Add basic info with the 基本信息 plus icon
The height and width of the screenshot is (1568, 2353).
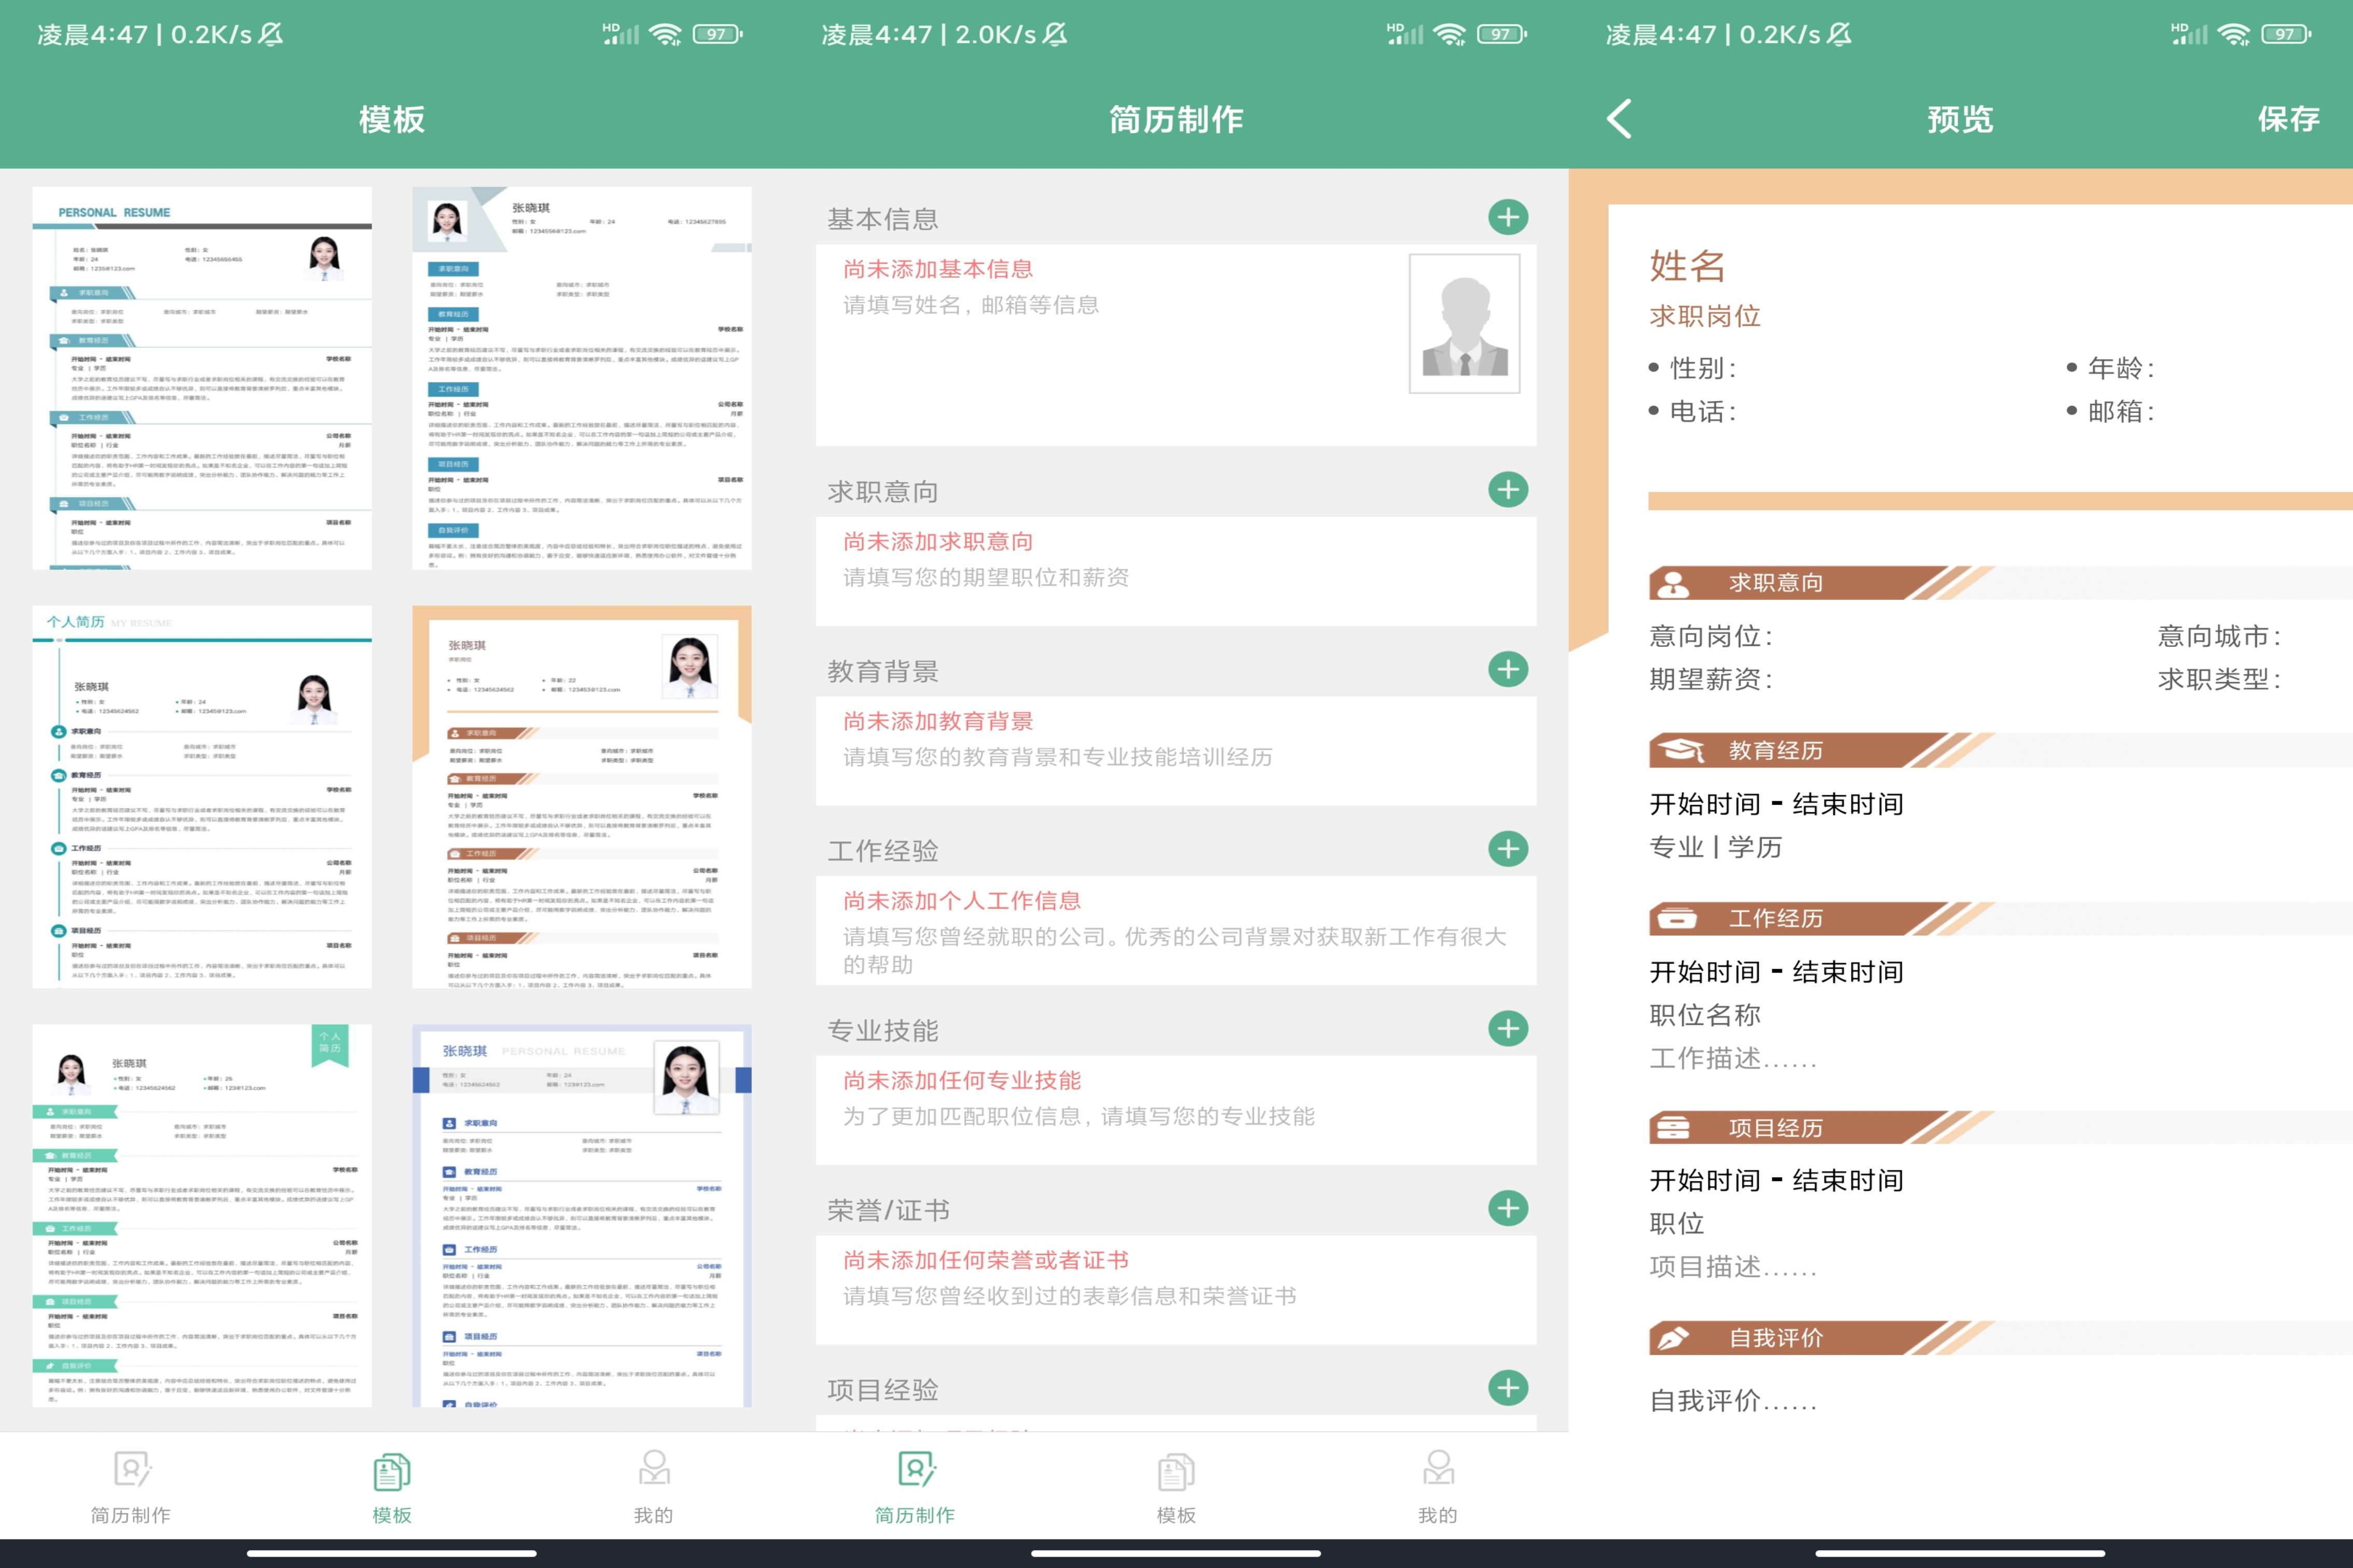(1507, 217)
